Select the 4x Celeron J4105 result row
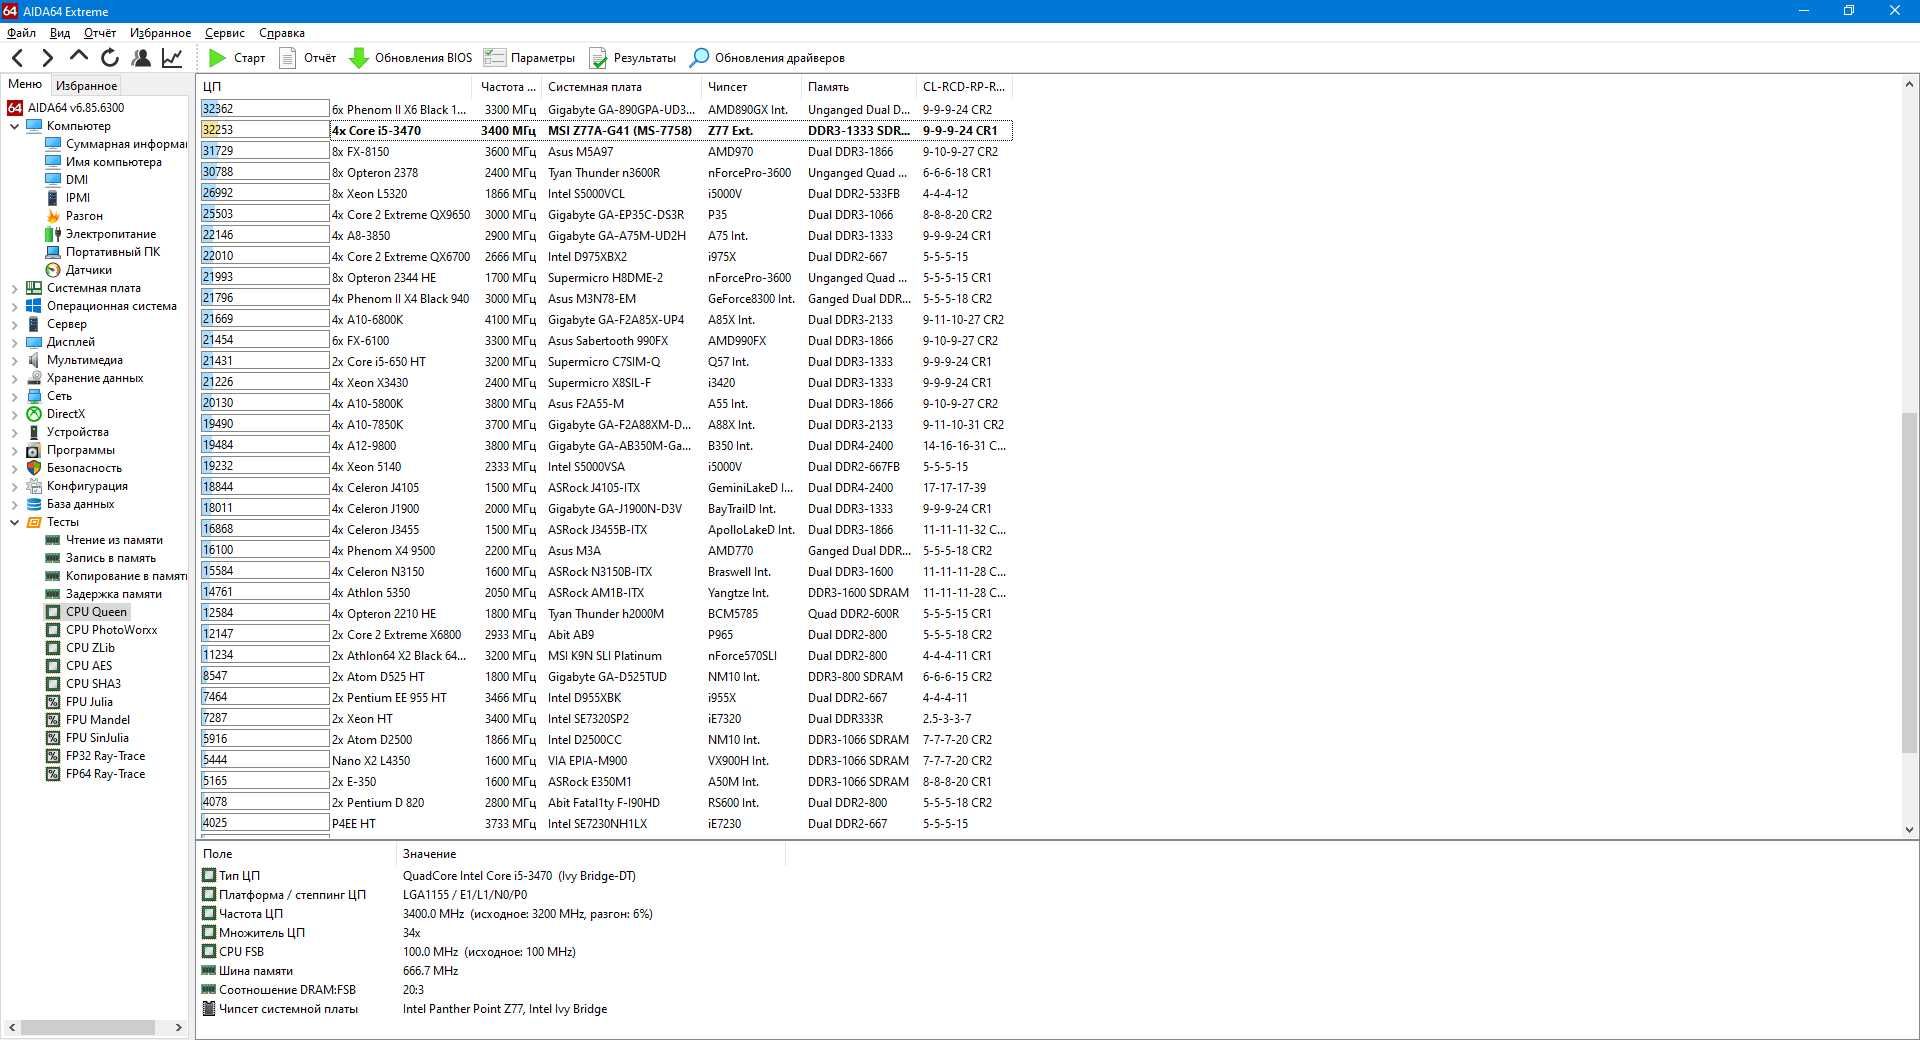The width and height of the screenshot is (1920, 1040). point(606,488)
